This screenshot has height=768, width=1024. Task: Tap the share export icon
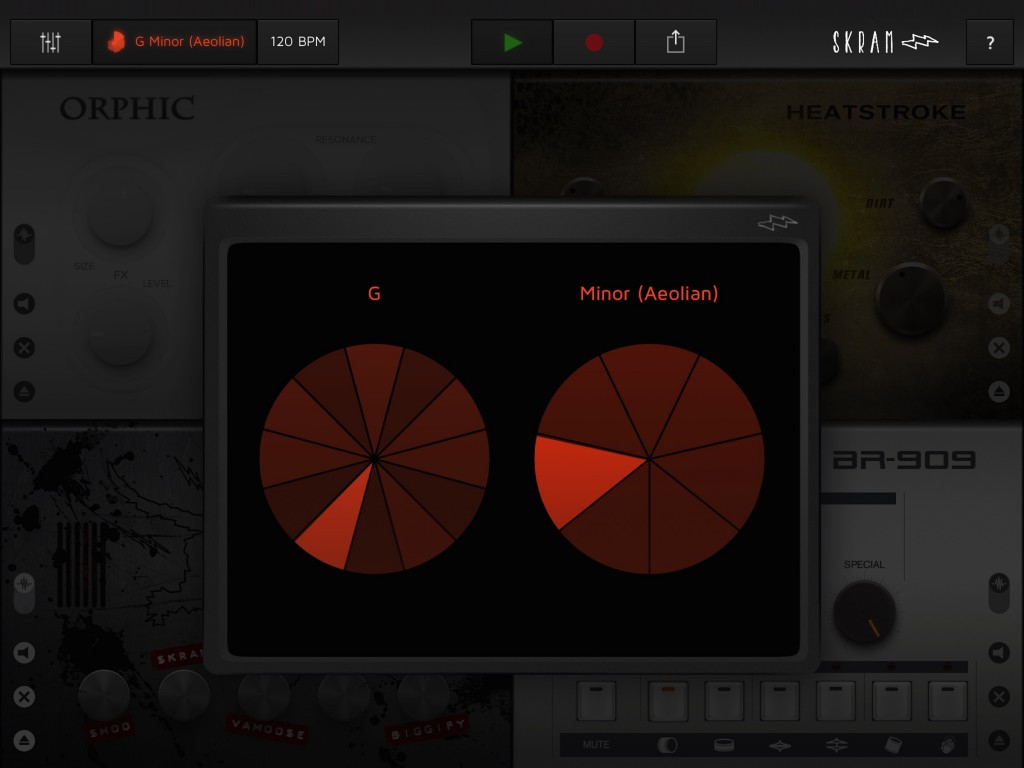[675, 43]
